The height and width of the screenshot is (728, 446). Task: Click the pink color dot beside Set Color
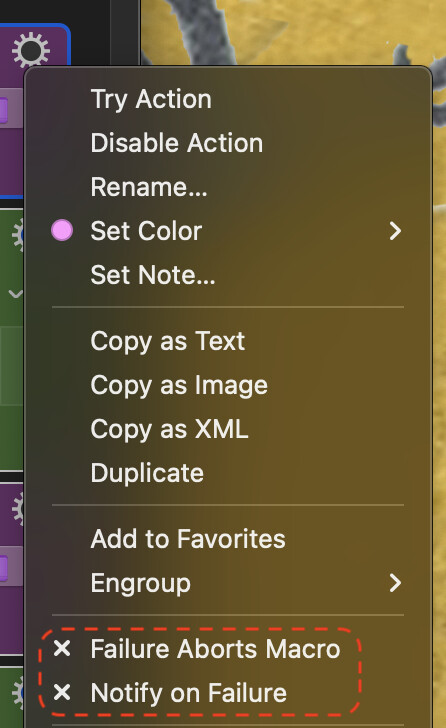tap(62, 231)
